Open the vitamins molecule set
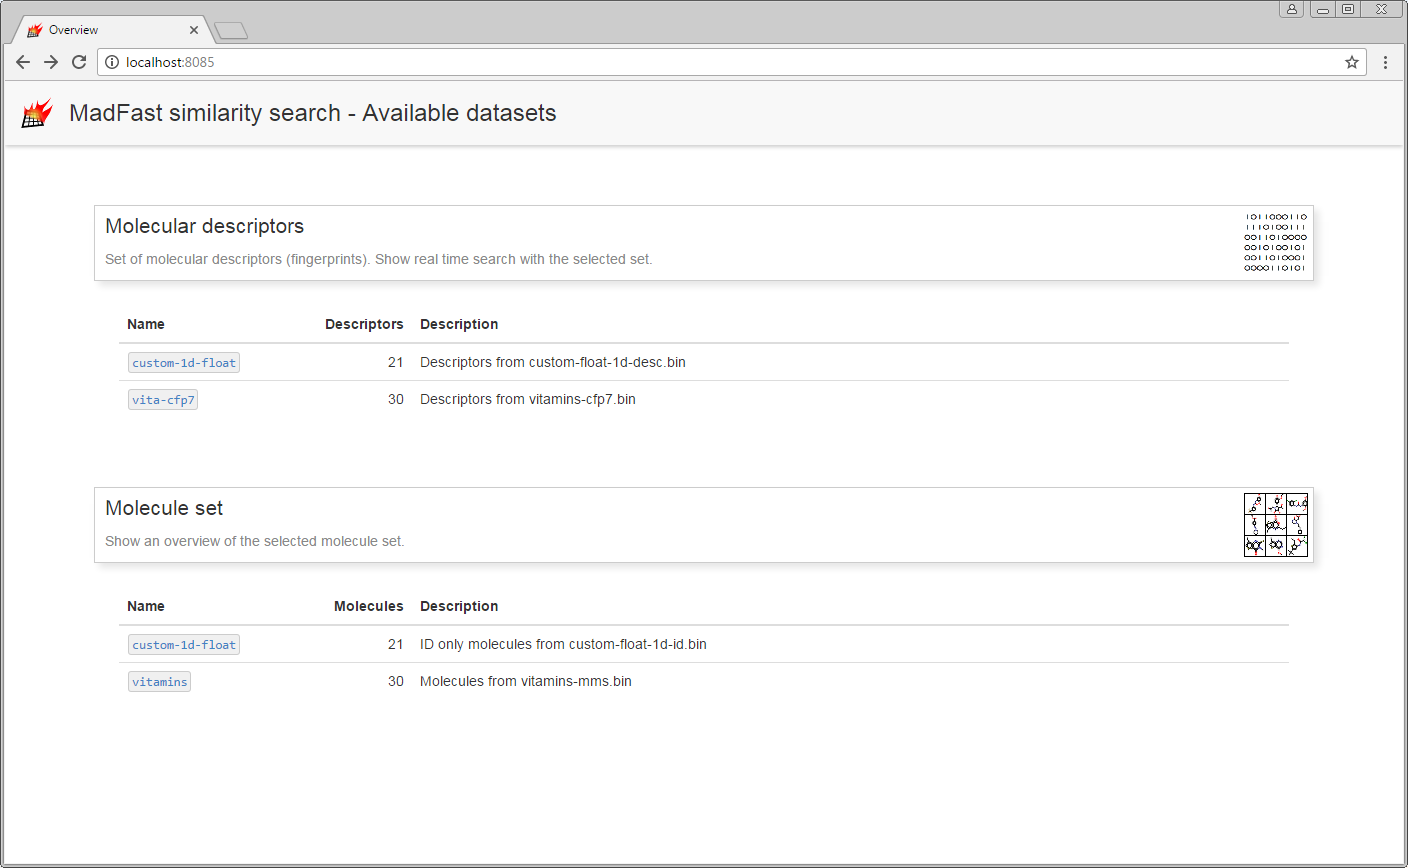The height and width of the screenshot is (868, 1408). (x=159, y=682)
